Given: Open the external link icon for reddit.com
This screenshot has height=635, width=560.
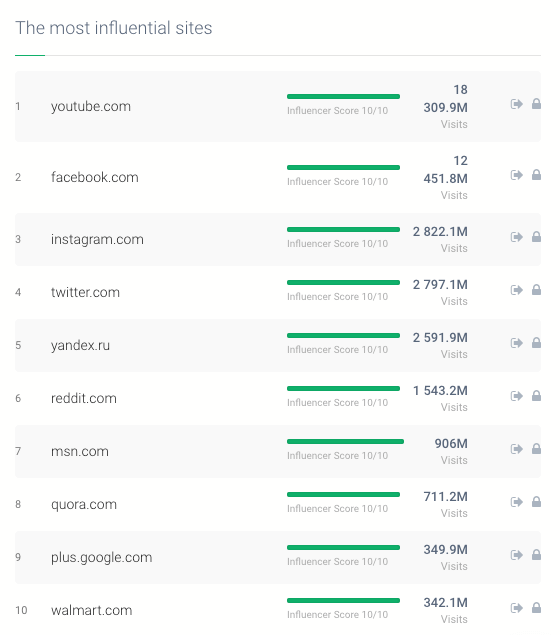Looking at the screenshot, I should pyautogui.click(x=516, y=396).
